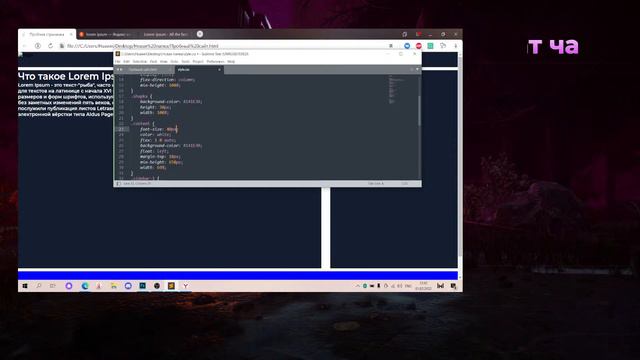Screen dimensions: 640x360
Task: Open the Windows Start menu
Action: [25, 286]
